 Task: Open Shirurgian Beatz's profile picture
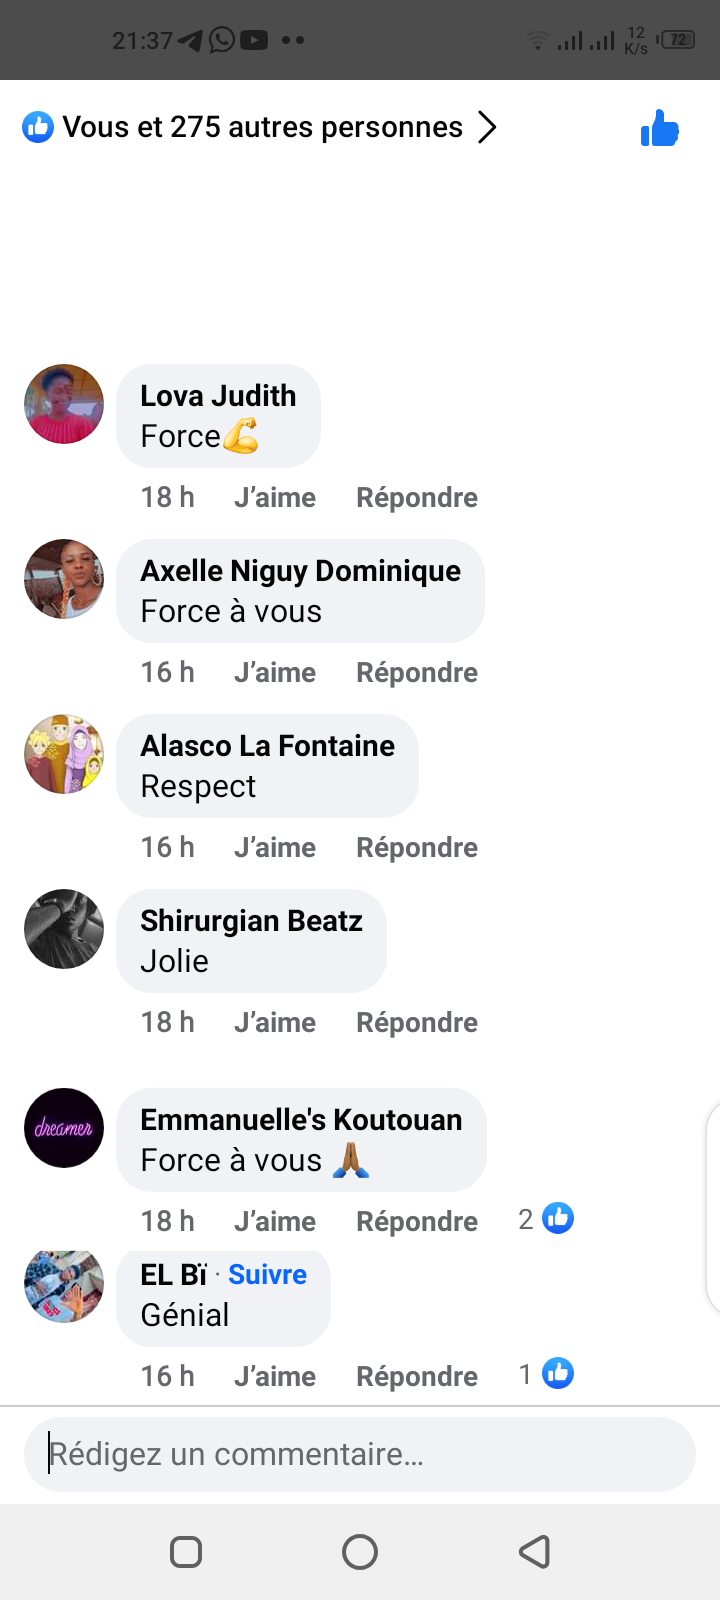click(64, 929)
